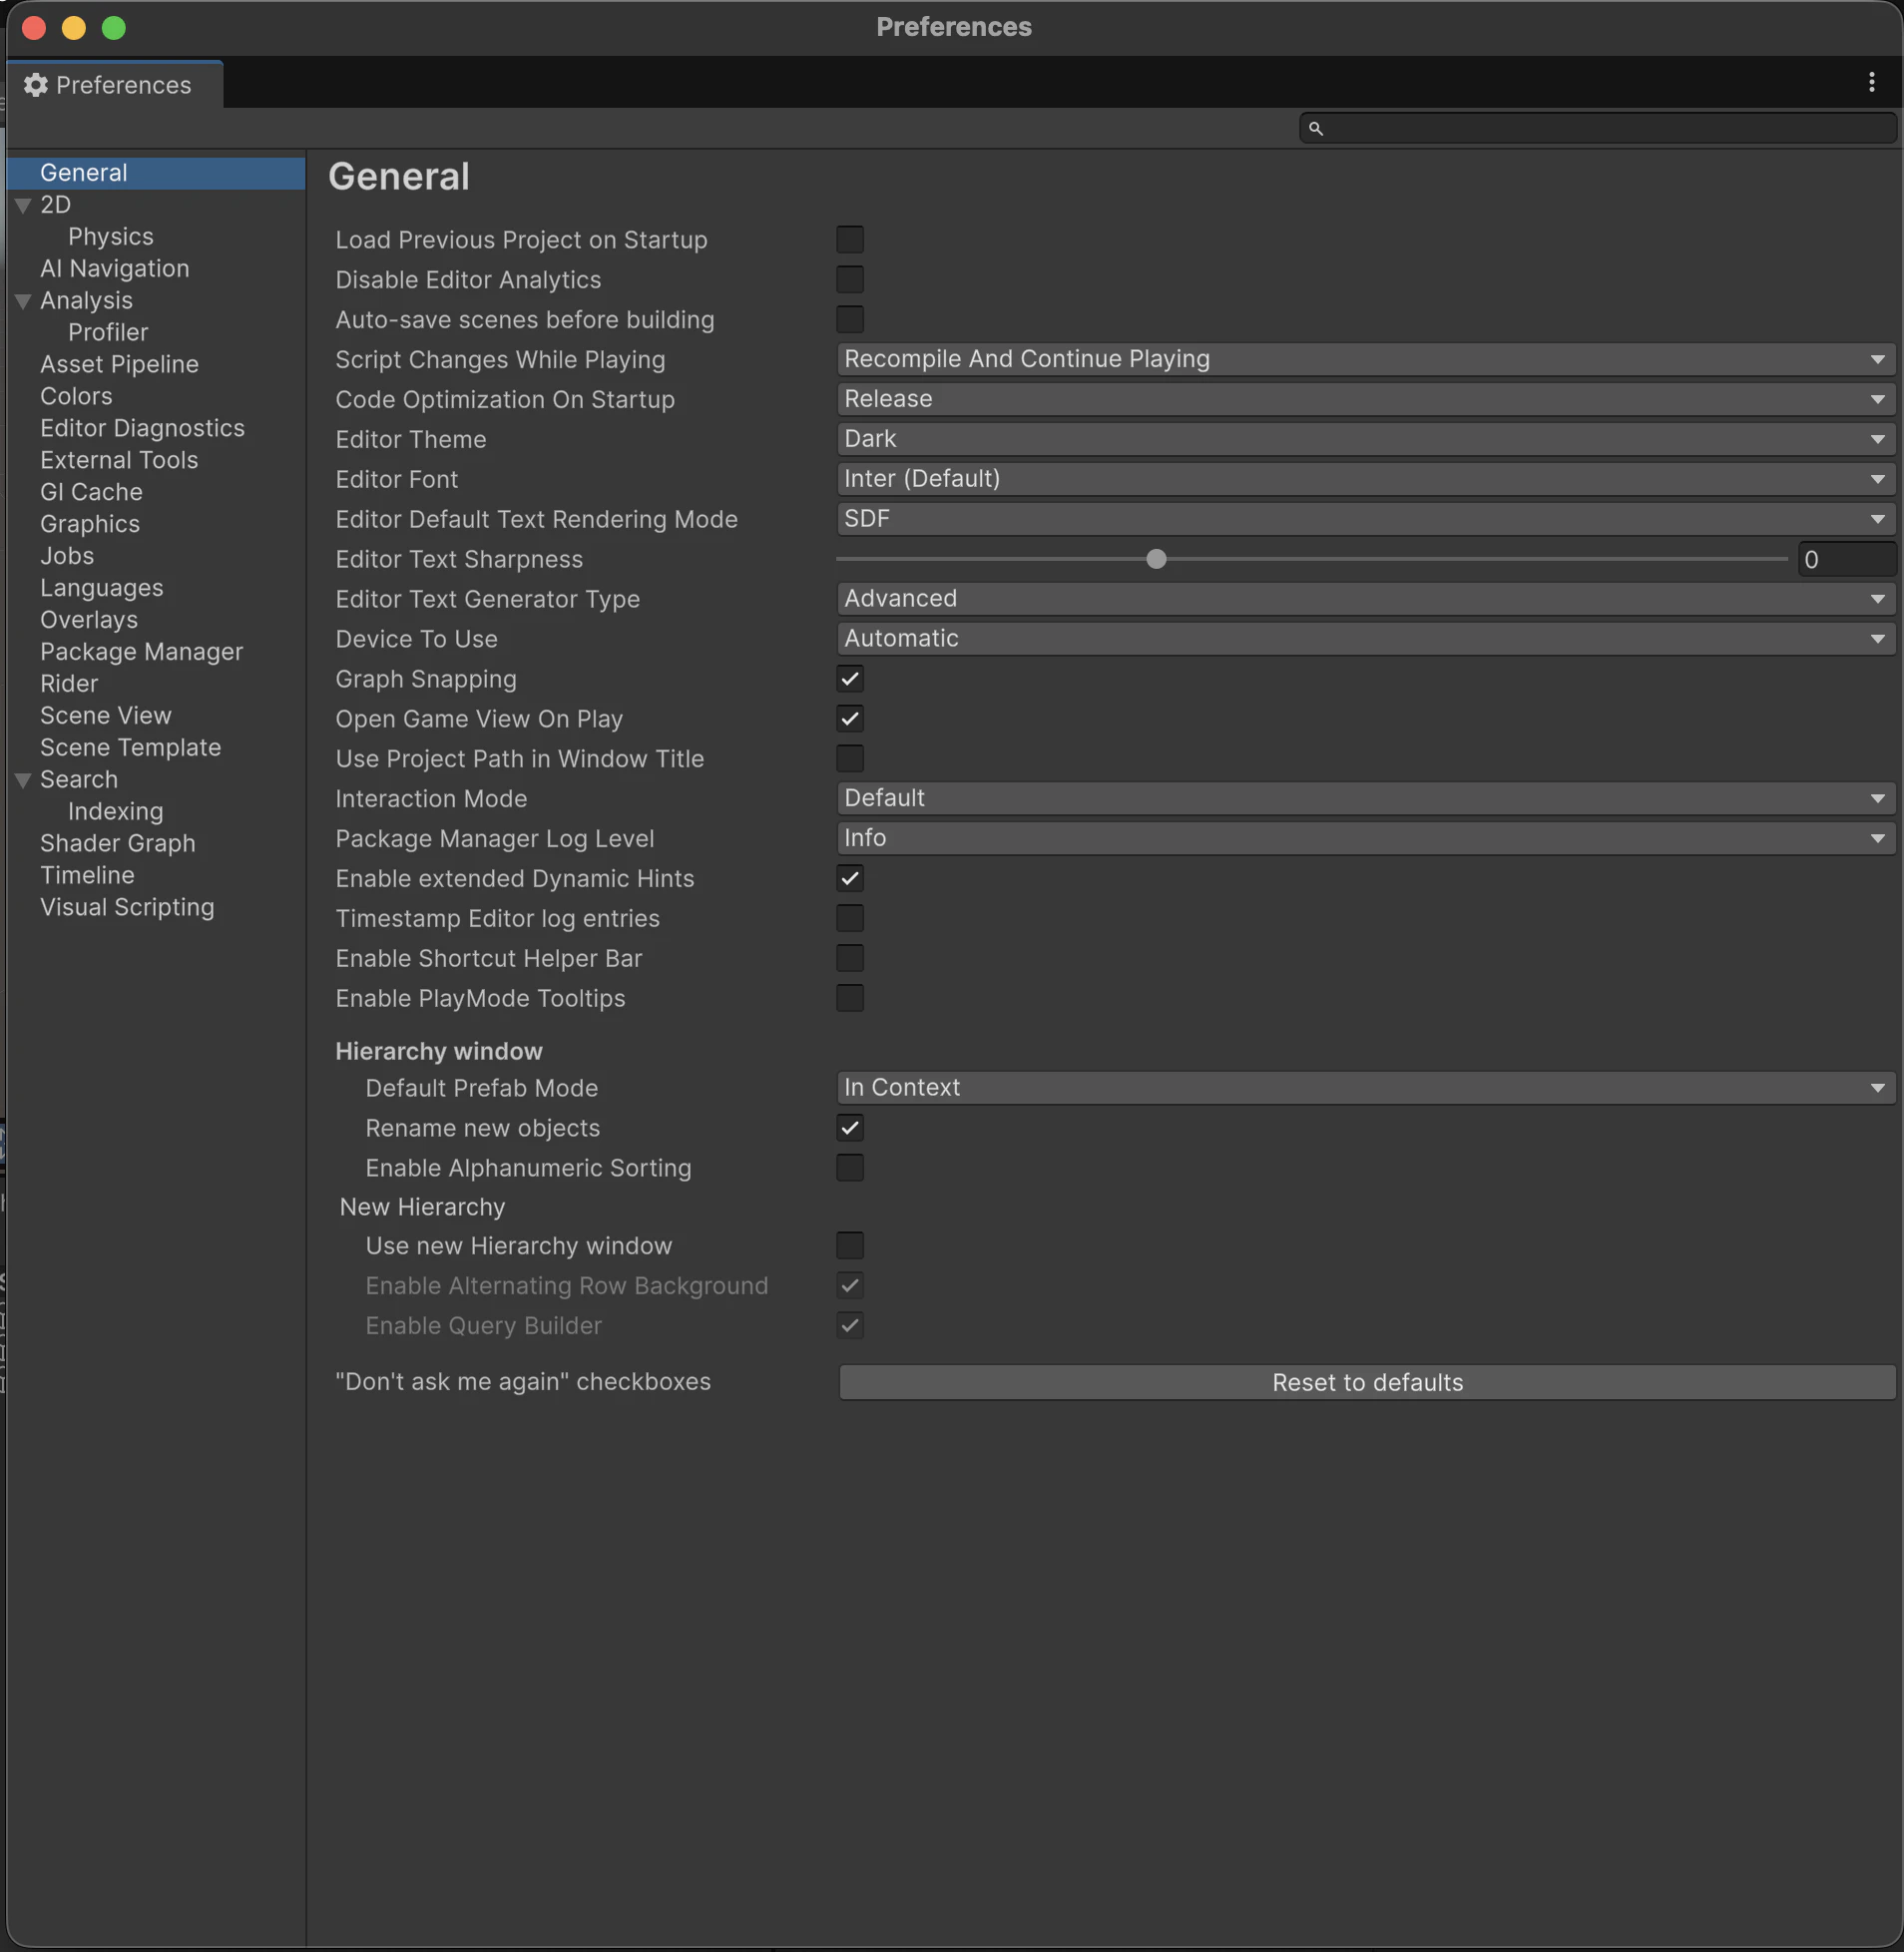Click the New Hierarchy label
This screenshot has width=1904, height=1952.
[x=422, y=1208]
